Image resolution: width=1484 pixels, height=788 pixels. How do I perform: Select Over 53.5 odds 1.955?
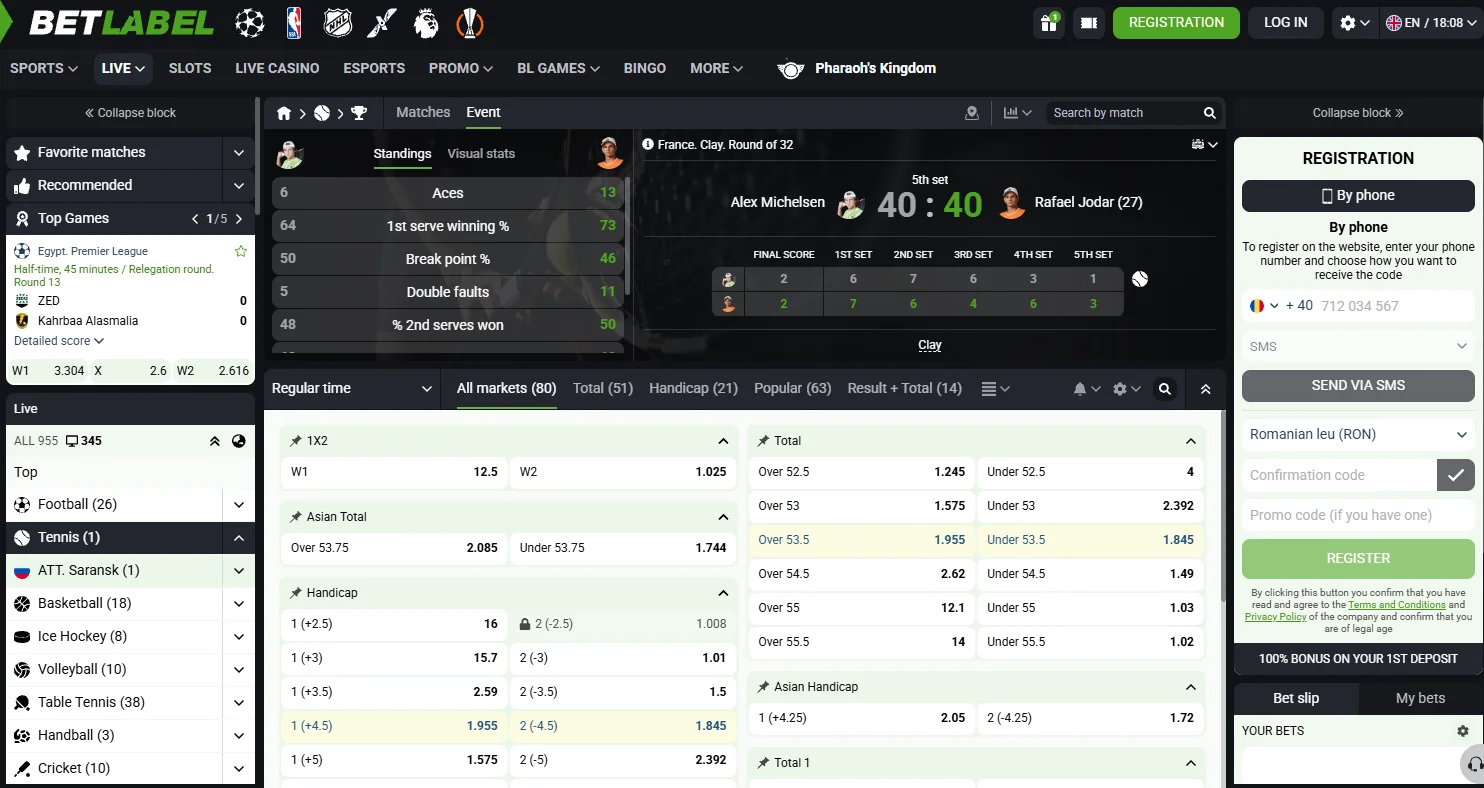pos(862,540)
